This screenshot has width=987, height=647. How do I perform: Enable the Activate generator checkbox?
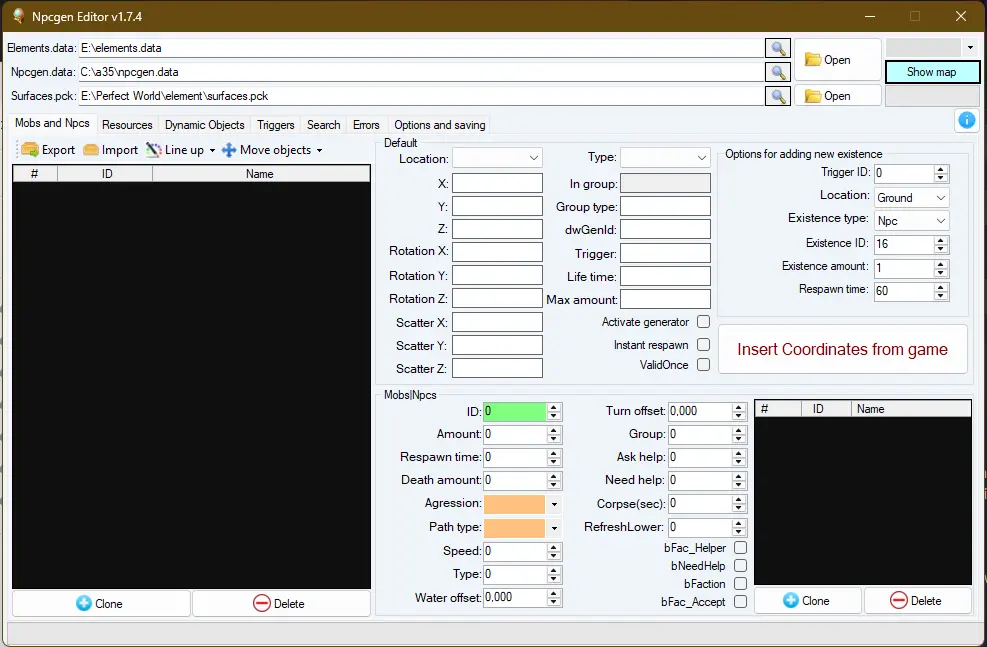click(704, 322)
